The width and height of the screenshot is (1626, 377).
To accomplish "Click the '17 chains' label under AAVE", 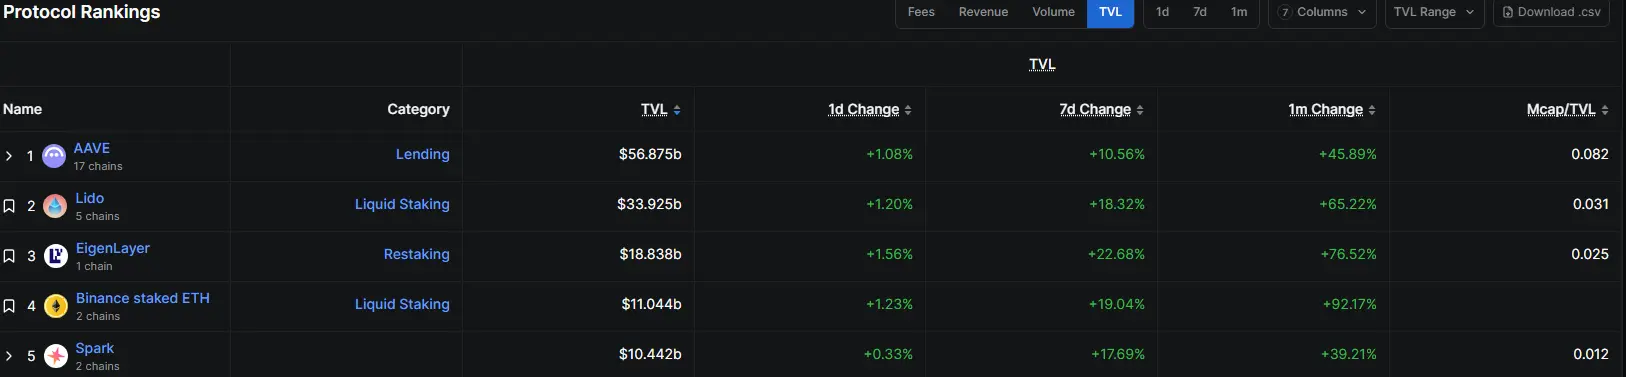I will coord(98,166).
